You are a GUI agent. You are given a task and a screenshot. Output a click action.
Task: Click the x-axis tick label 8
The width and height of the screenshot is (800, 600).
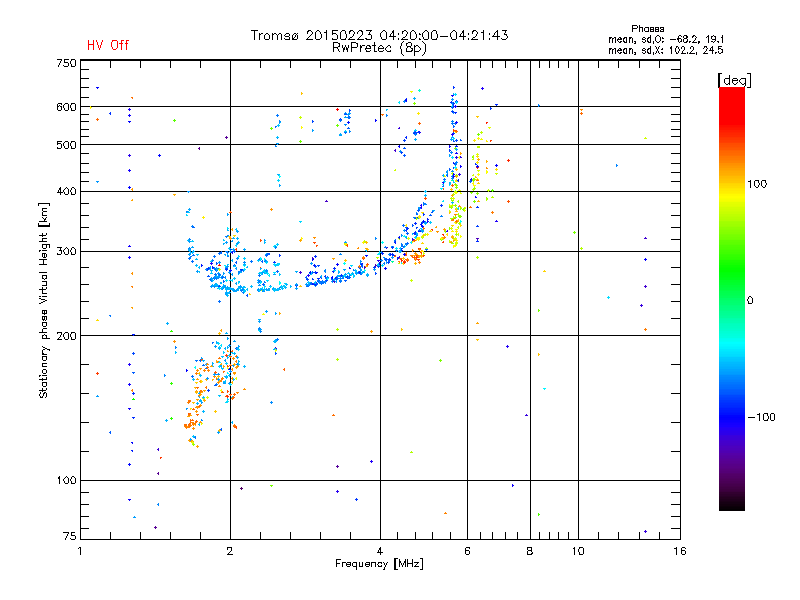click(x=530, y=551)
